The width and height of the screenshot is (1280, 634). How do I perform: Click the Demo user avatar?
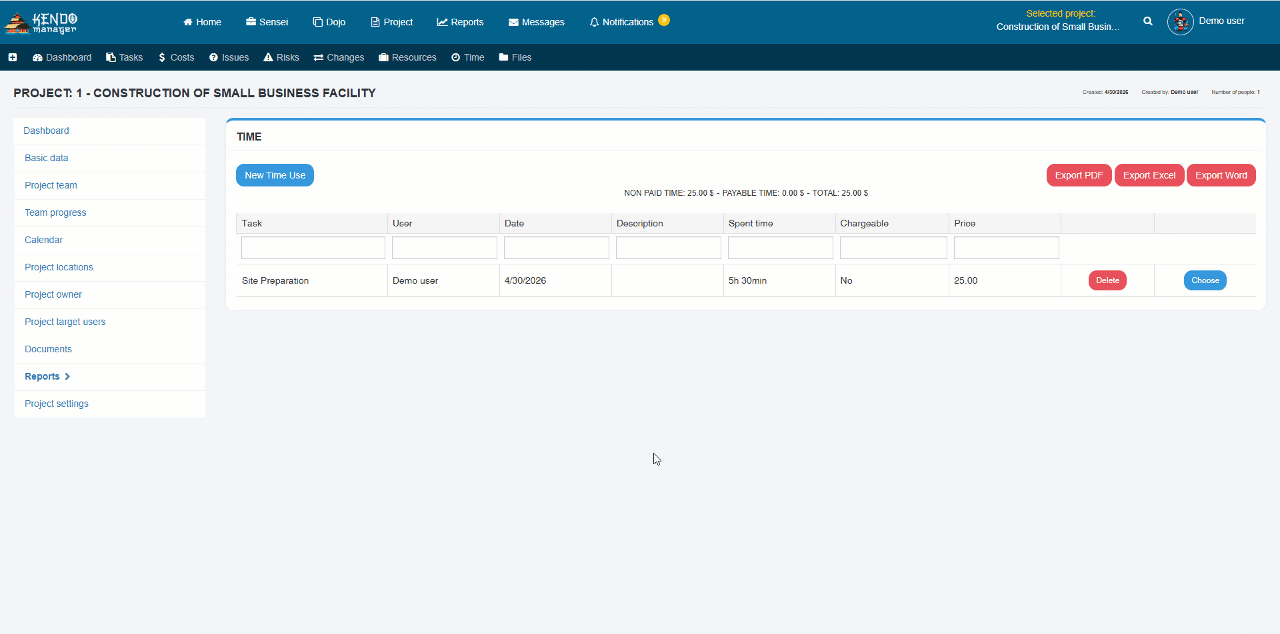click(1180, 21)
